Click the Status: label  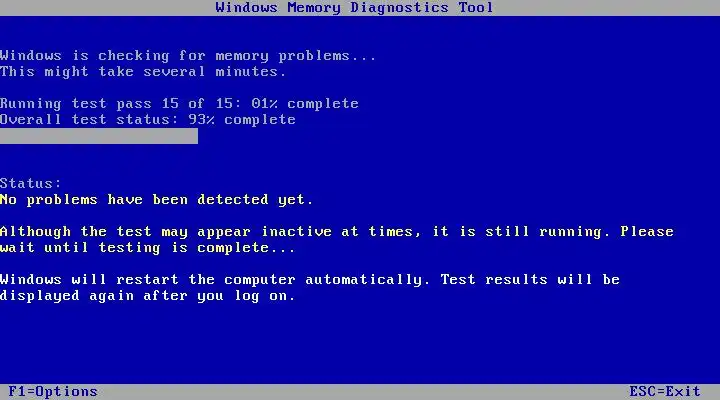click(30, 183)
